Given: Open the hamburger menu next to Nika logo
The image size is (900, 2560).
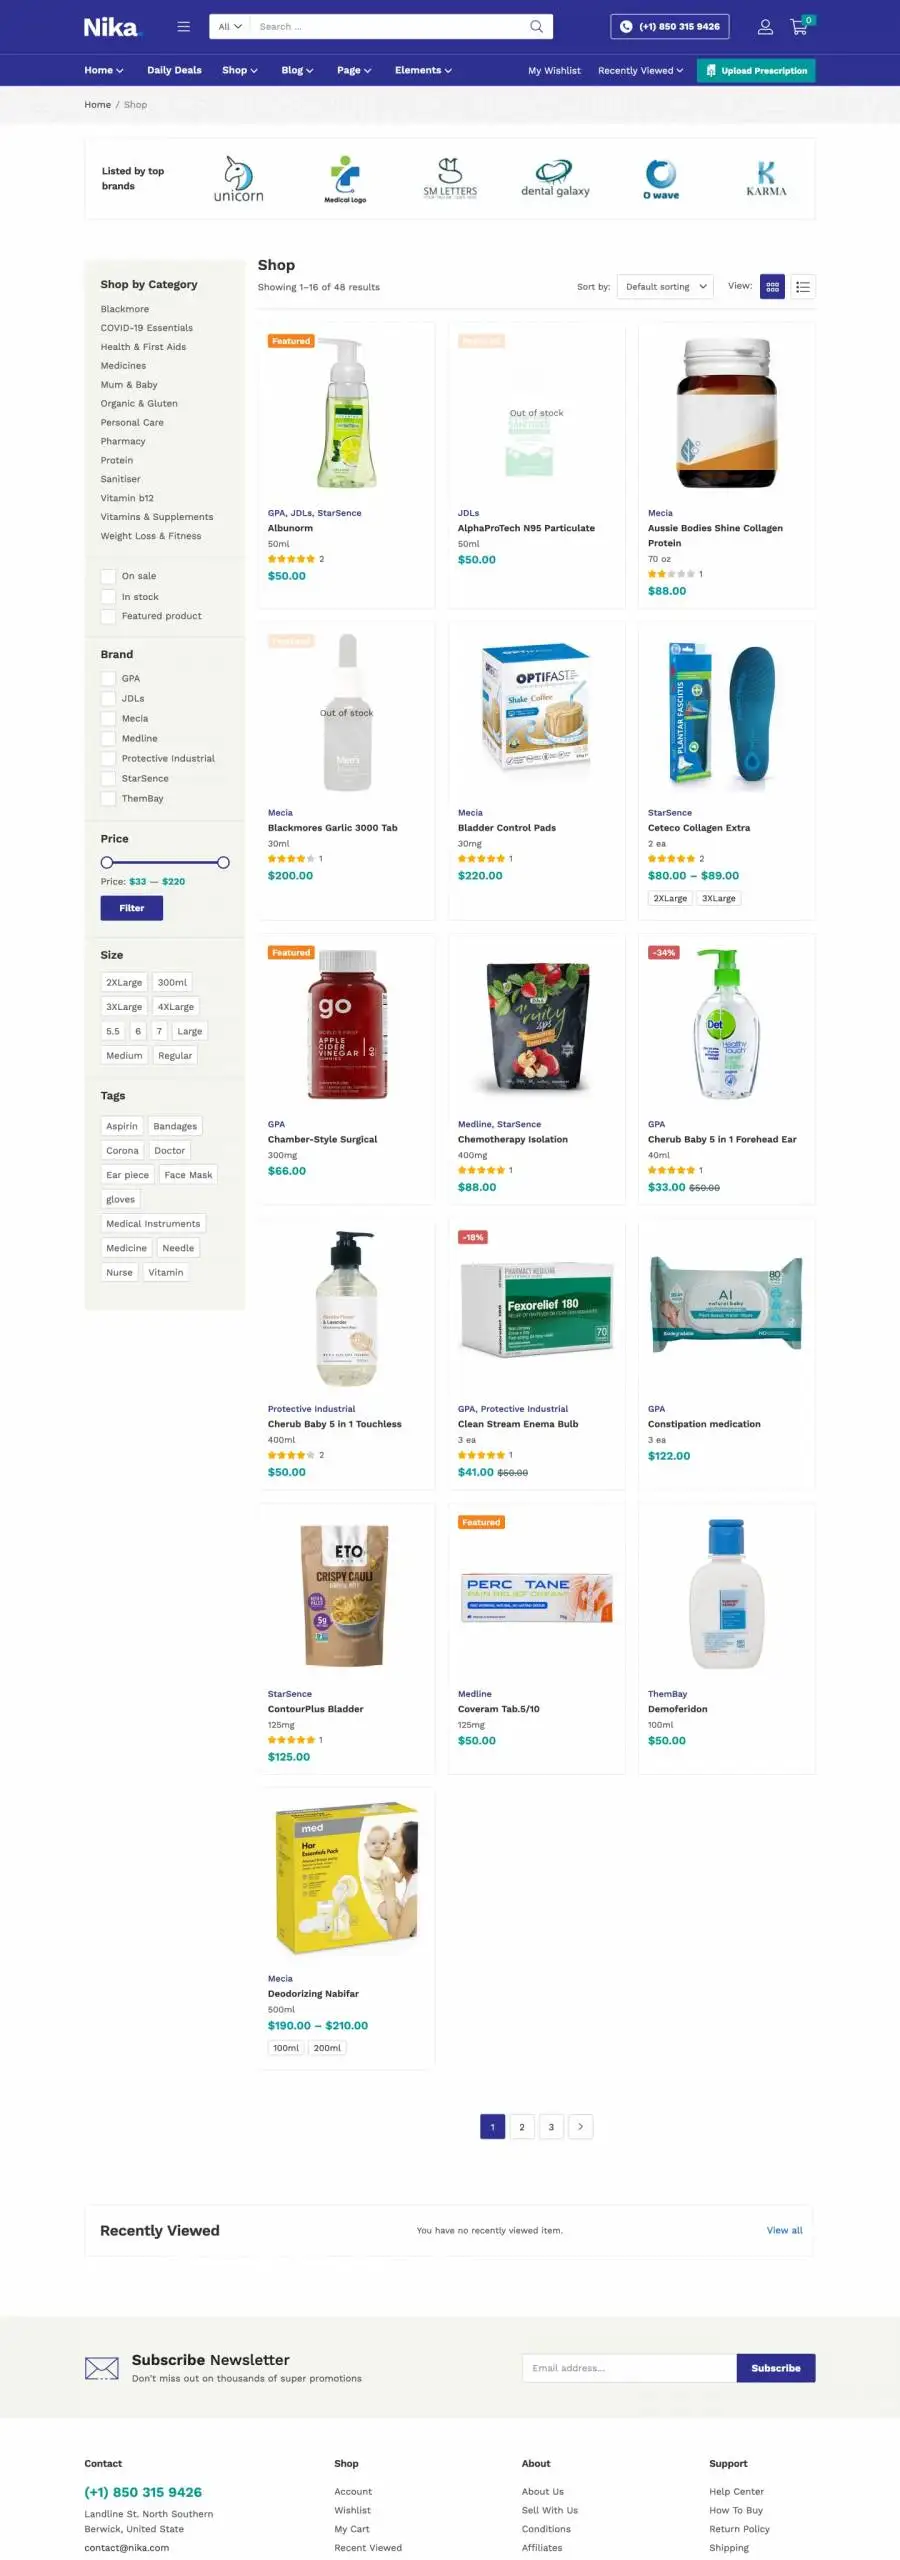Looking at the screenshot, I should point(183,27).
